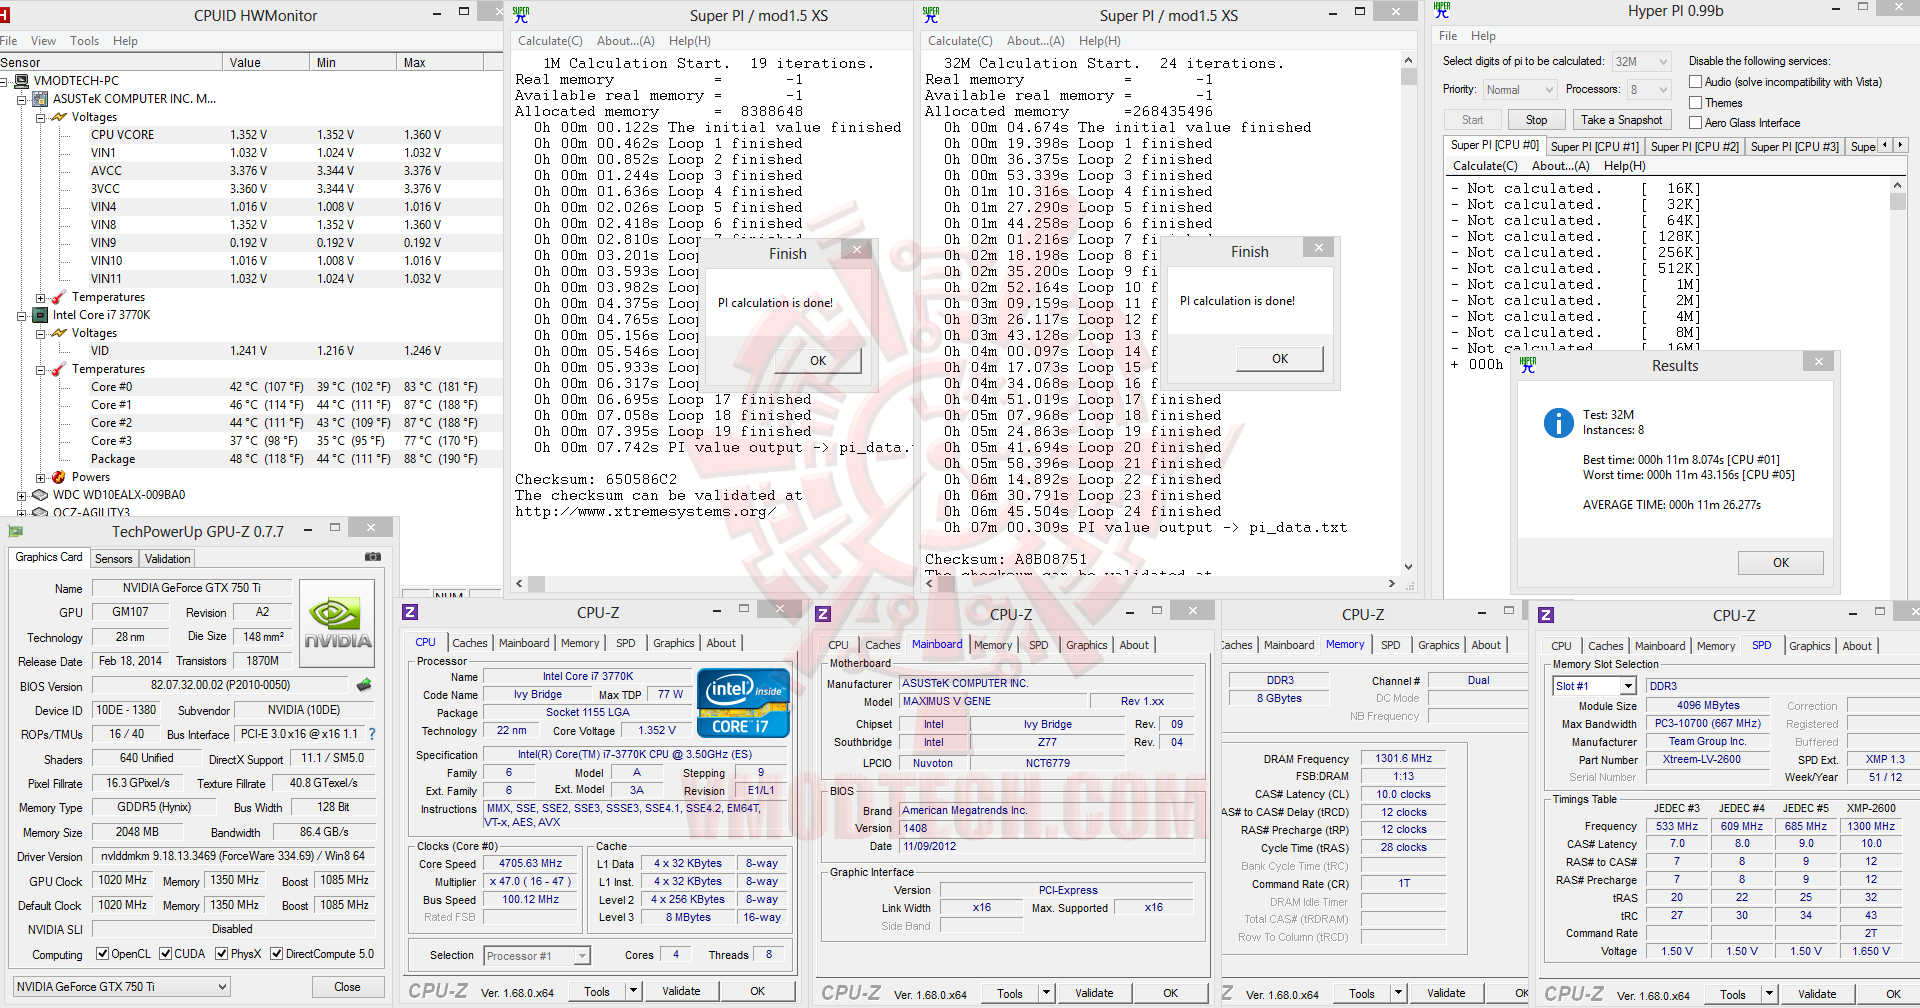Collapse the VMODTECH-PC tree node

[x=3, y=81]
